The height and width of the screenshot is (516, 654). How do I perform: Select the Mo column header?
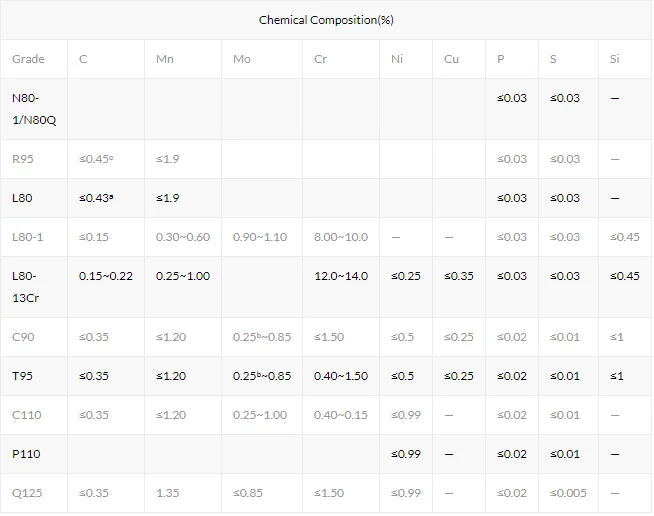pos(241,59)
